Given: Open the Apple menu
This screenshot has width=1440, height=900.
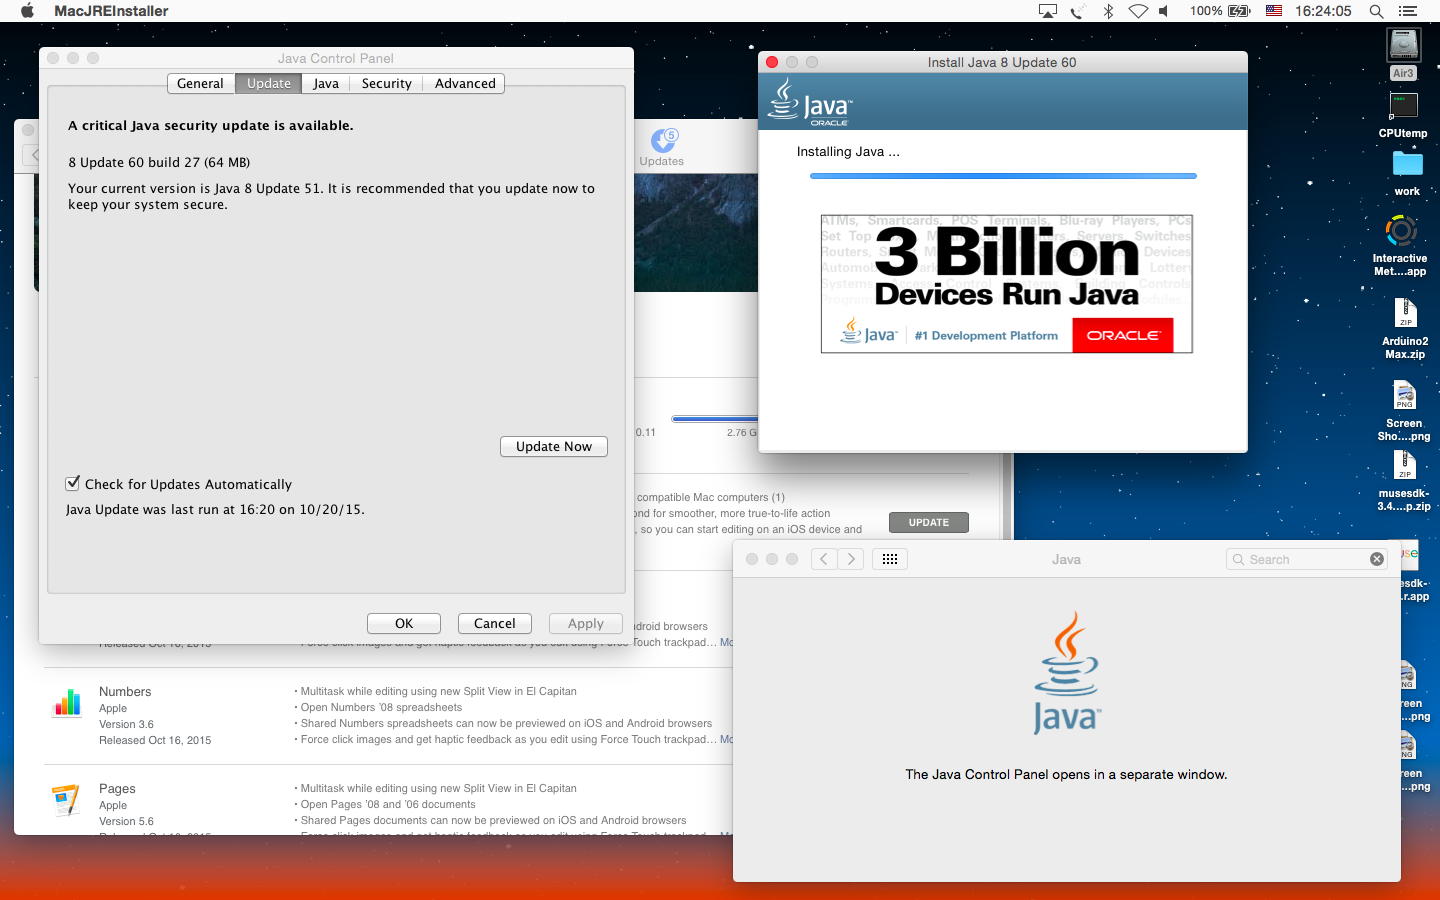Looking at the screenshot, I should [28, 11].
